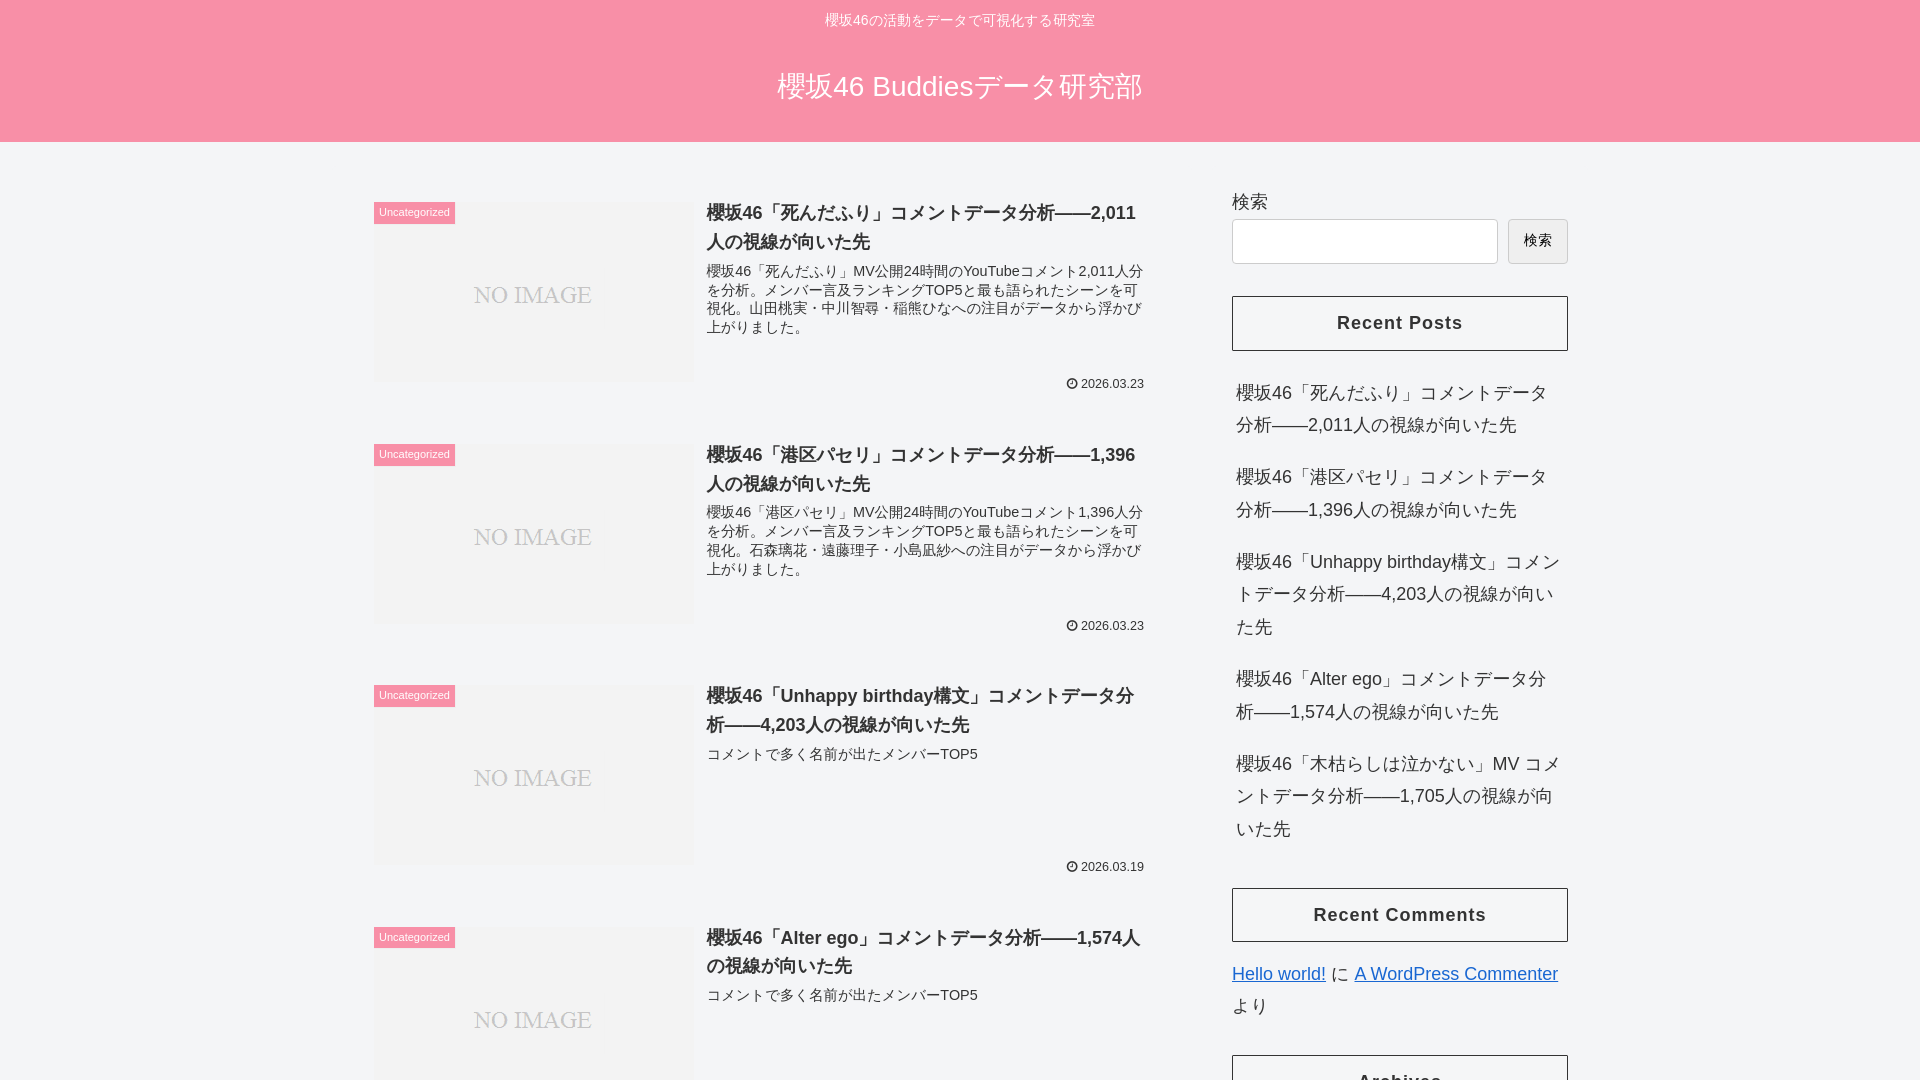Click the NO IMAGE thumbnail for Unhappy birthday構文 post
Image resolution: width=1920 pixels, height=1080 pixels.
point(533,775)
